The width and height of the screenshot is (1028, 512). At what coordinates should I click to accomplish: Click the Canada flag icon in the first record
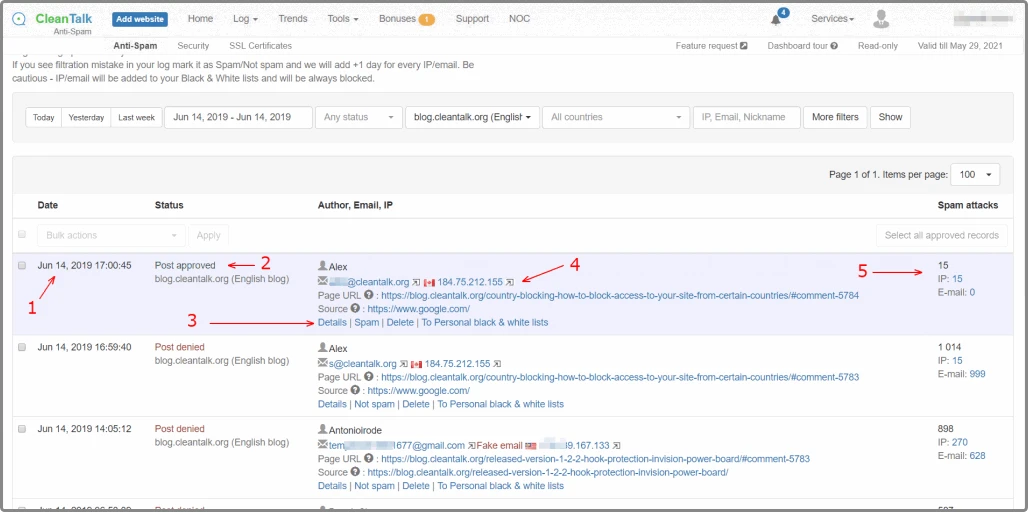(x=430, y=283)
